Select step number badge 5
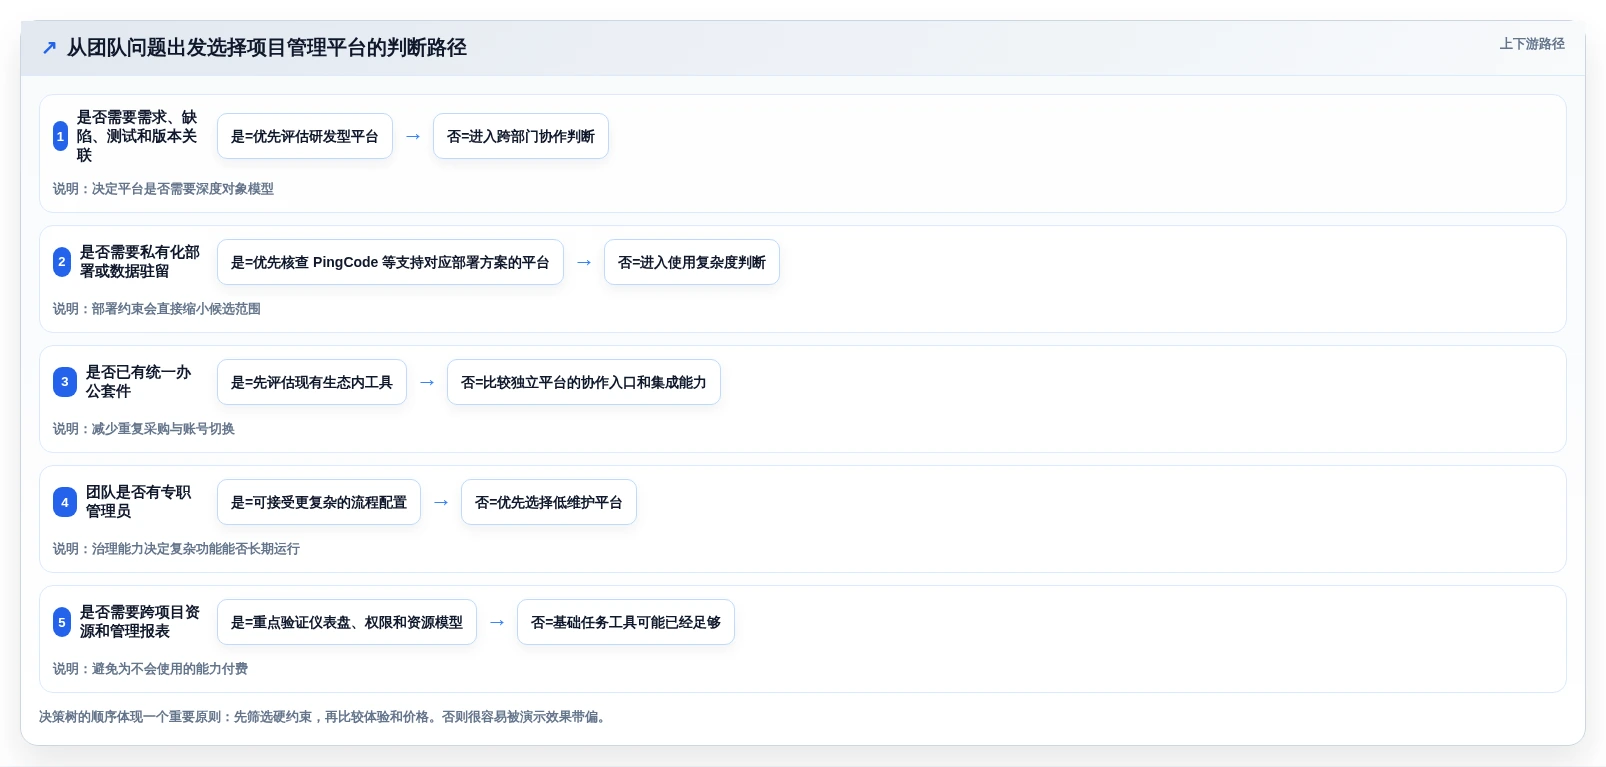This screenshot has height=767, width=1606. click(62, 622)
